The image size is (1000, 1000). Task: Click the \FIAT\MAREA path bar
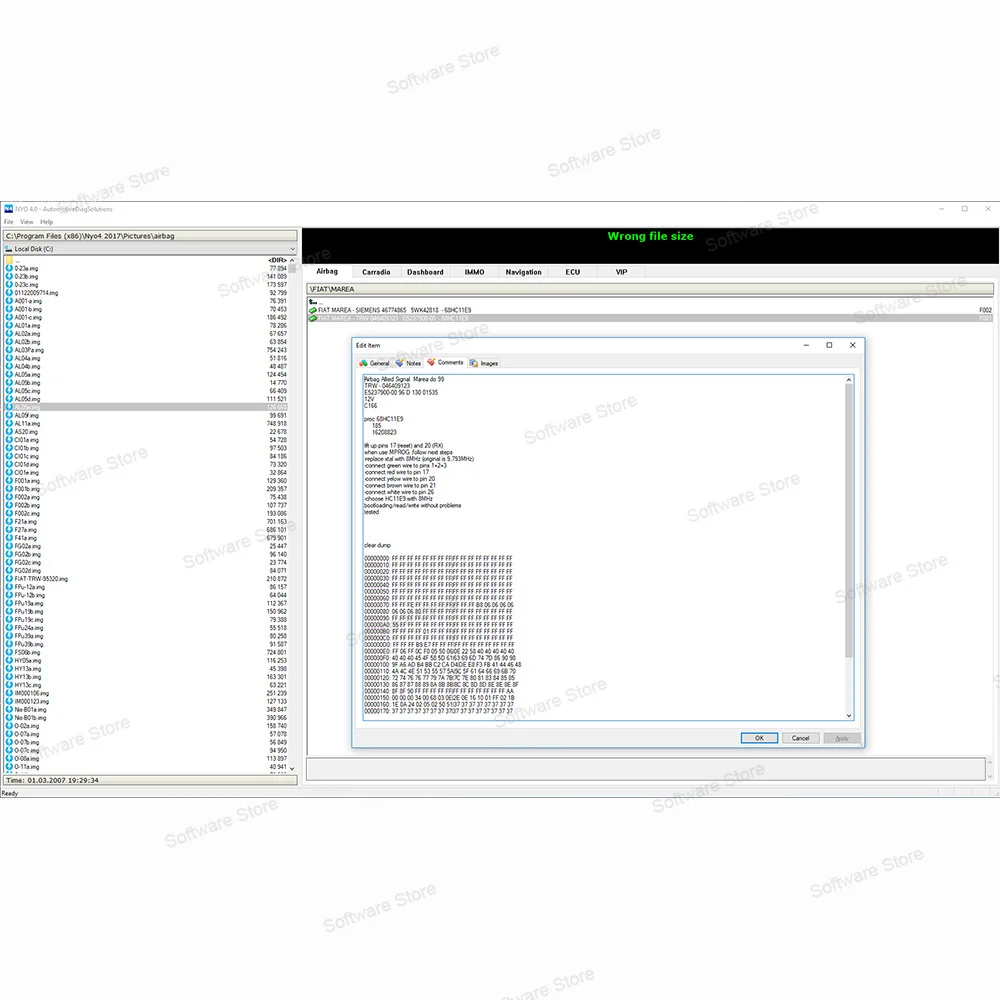(650, 289)
